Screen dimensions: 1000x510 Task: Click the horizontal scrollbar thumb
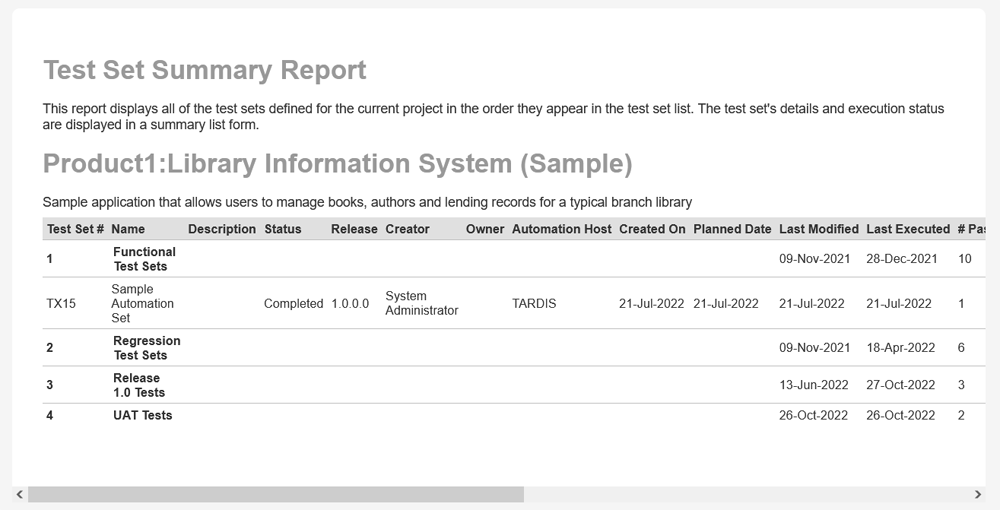[275, 494]
